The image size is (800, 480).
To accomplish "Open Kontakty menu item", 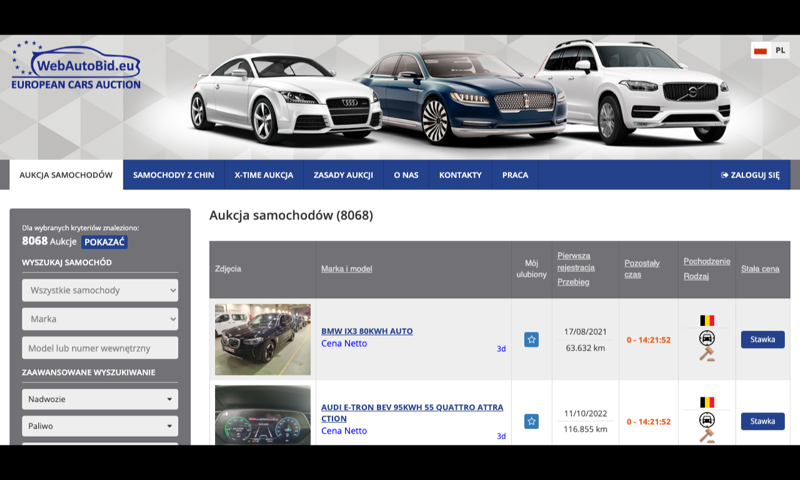I will point(460,175).
